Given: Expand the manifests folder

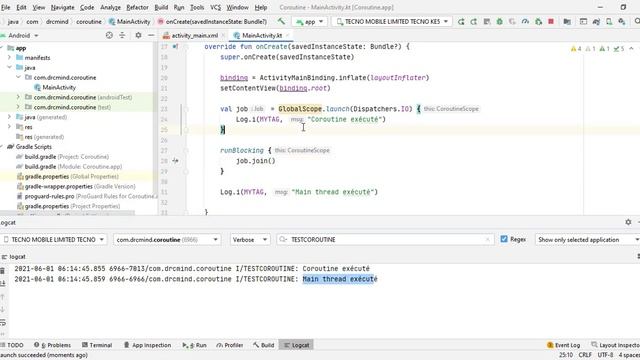Looking at the screenshot, I should tap(9, 58).
